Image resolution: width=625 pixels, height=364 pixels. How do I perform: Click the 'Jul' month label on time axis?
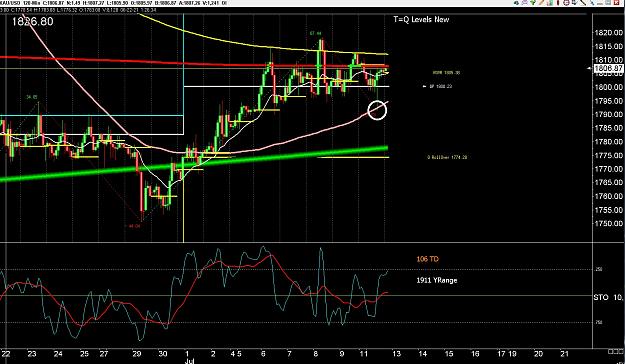(x=189, y=361)
